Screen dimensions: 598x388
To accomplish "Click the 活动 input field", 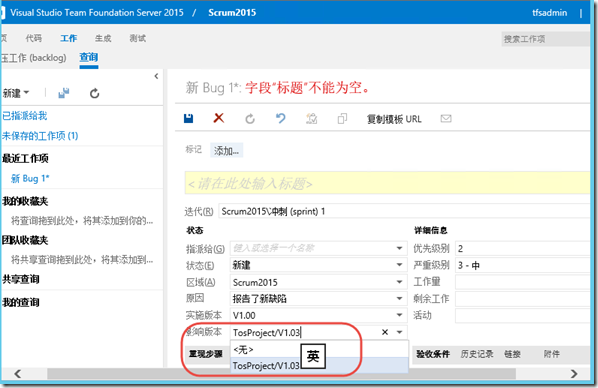I will 522,316.
